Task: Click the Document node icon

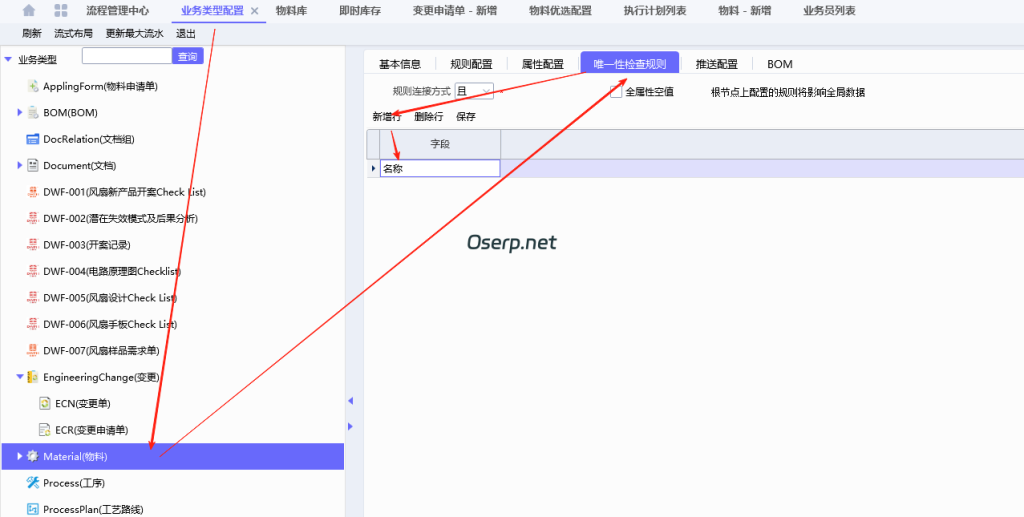Action: point(33,165)
